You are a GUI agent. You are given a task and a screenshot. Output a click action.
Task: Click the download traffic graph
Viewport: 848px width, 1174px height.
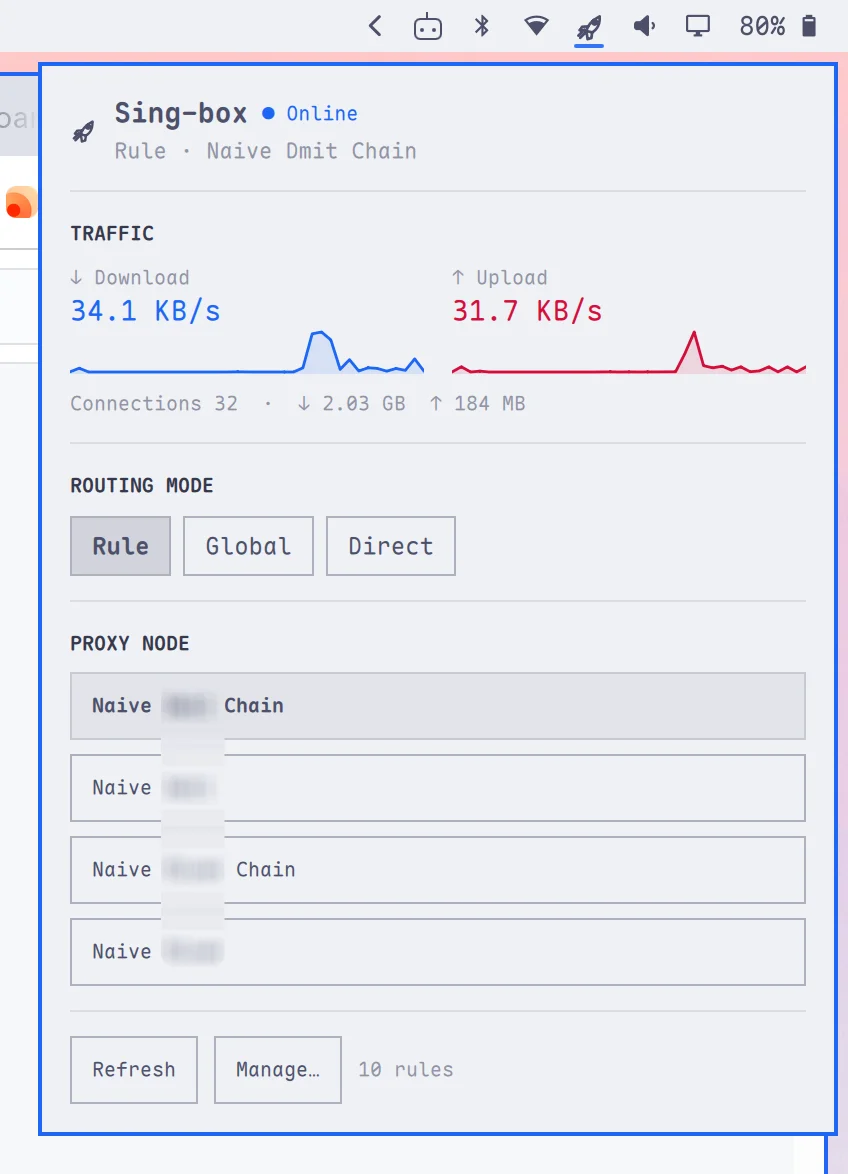coord(247,352)
